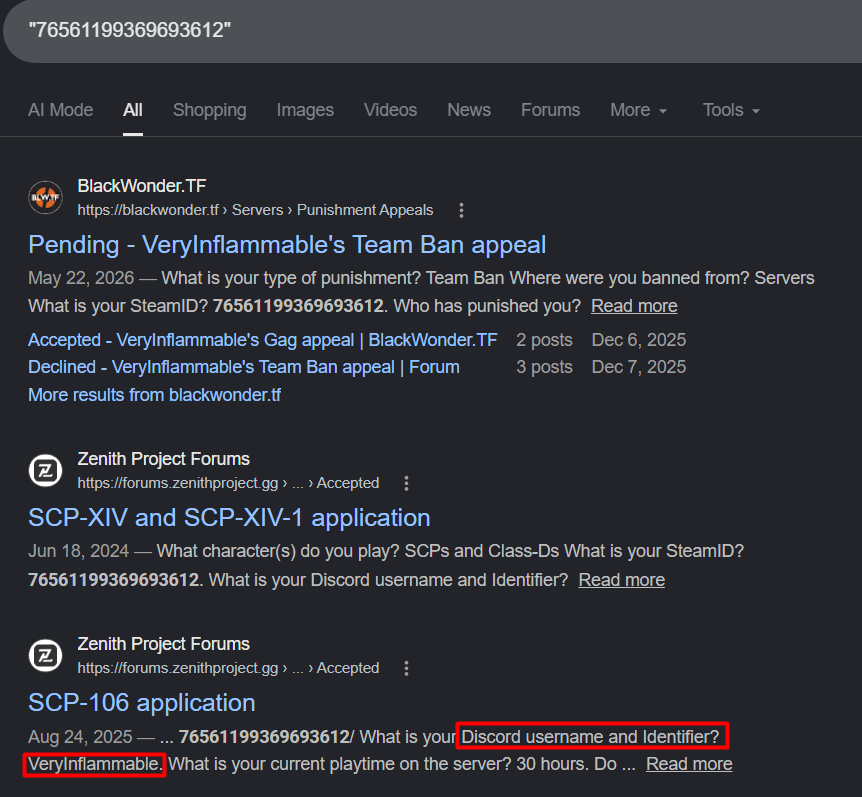Click the blackwonder.tf Punishment Appeals breadcrumb URL
The height and width of the screenshot is (797, 862).
point(255,210)
